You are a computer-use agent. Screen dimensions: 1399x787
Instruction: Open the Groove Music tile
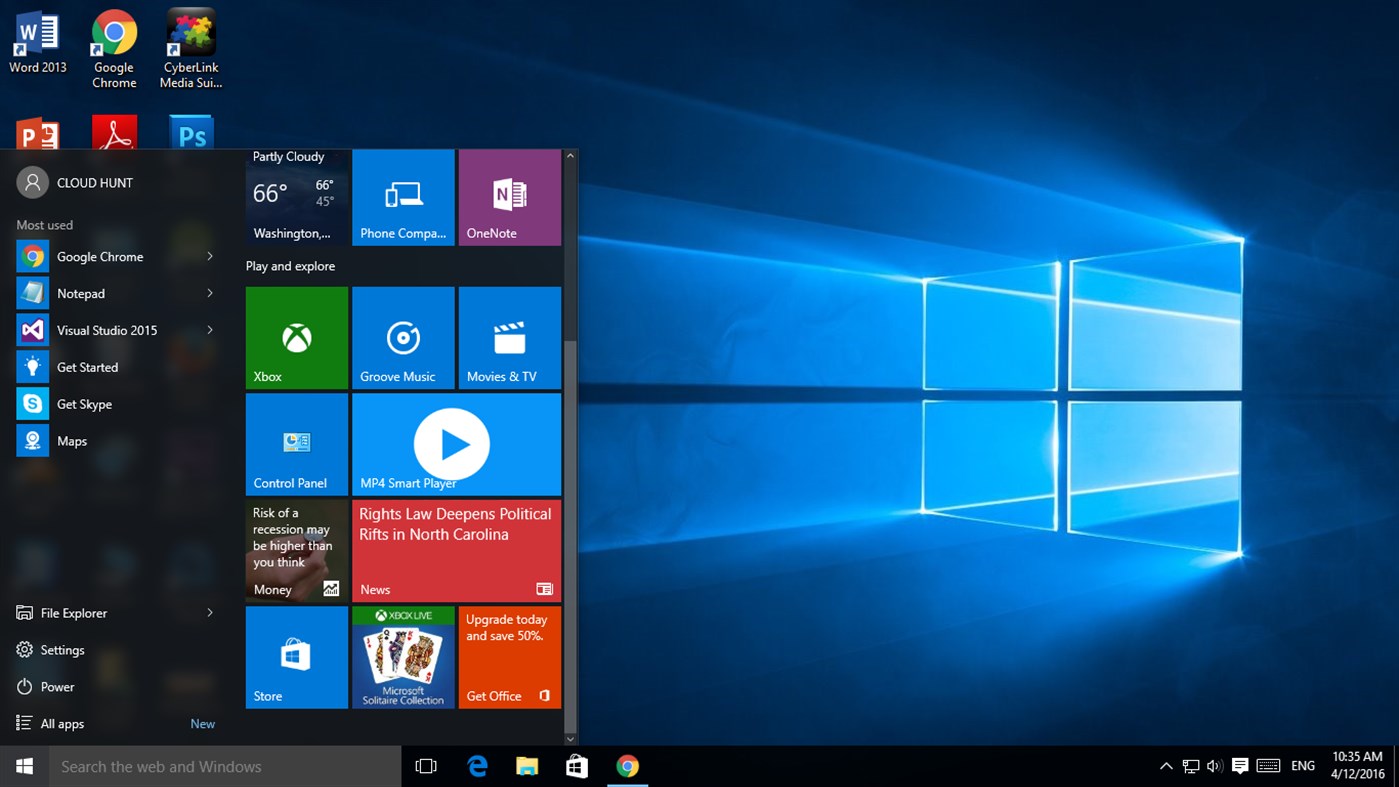point(404,338)
